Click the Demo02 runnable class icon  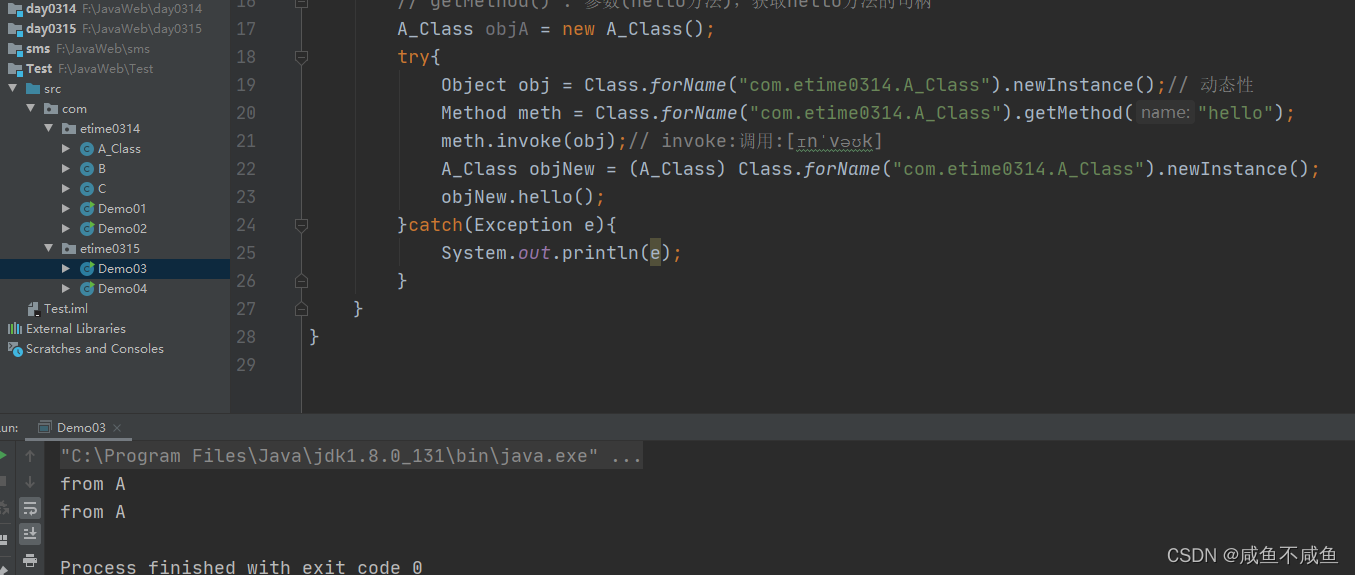tap(87, 229)
